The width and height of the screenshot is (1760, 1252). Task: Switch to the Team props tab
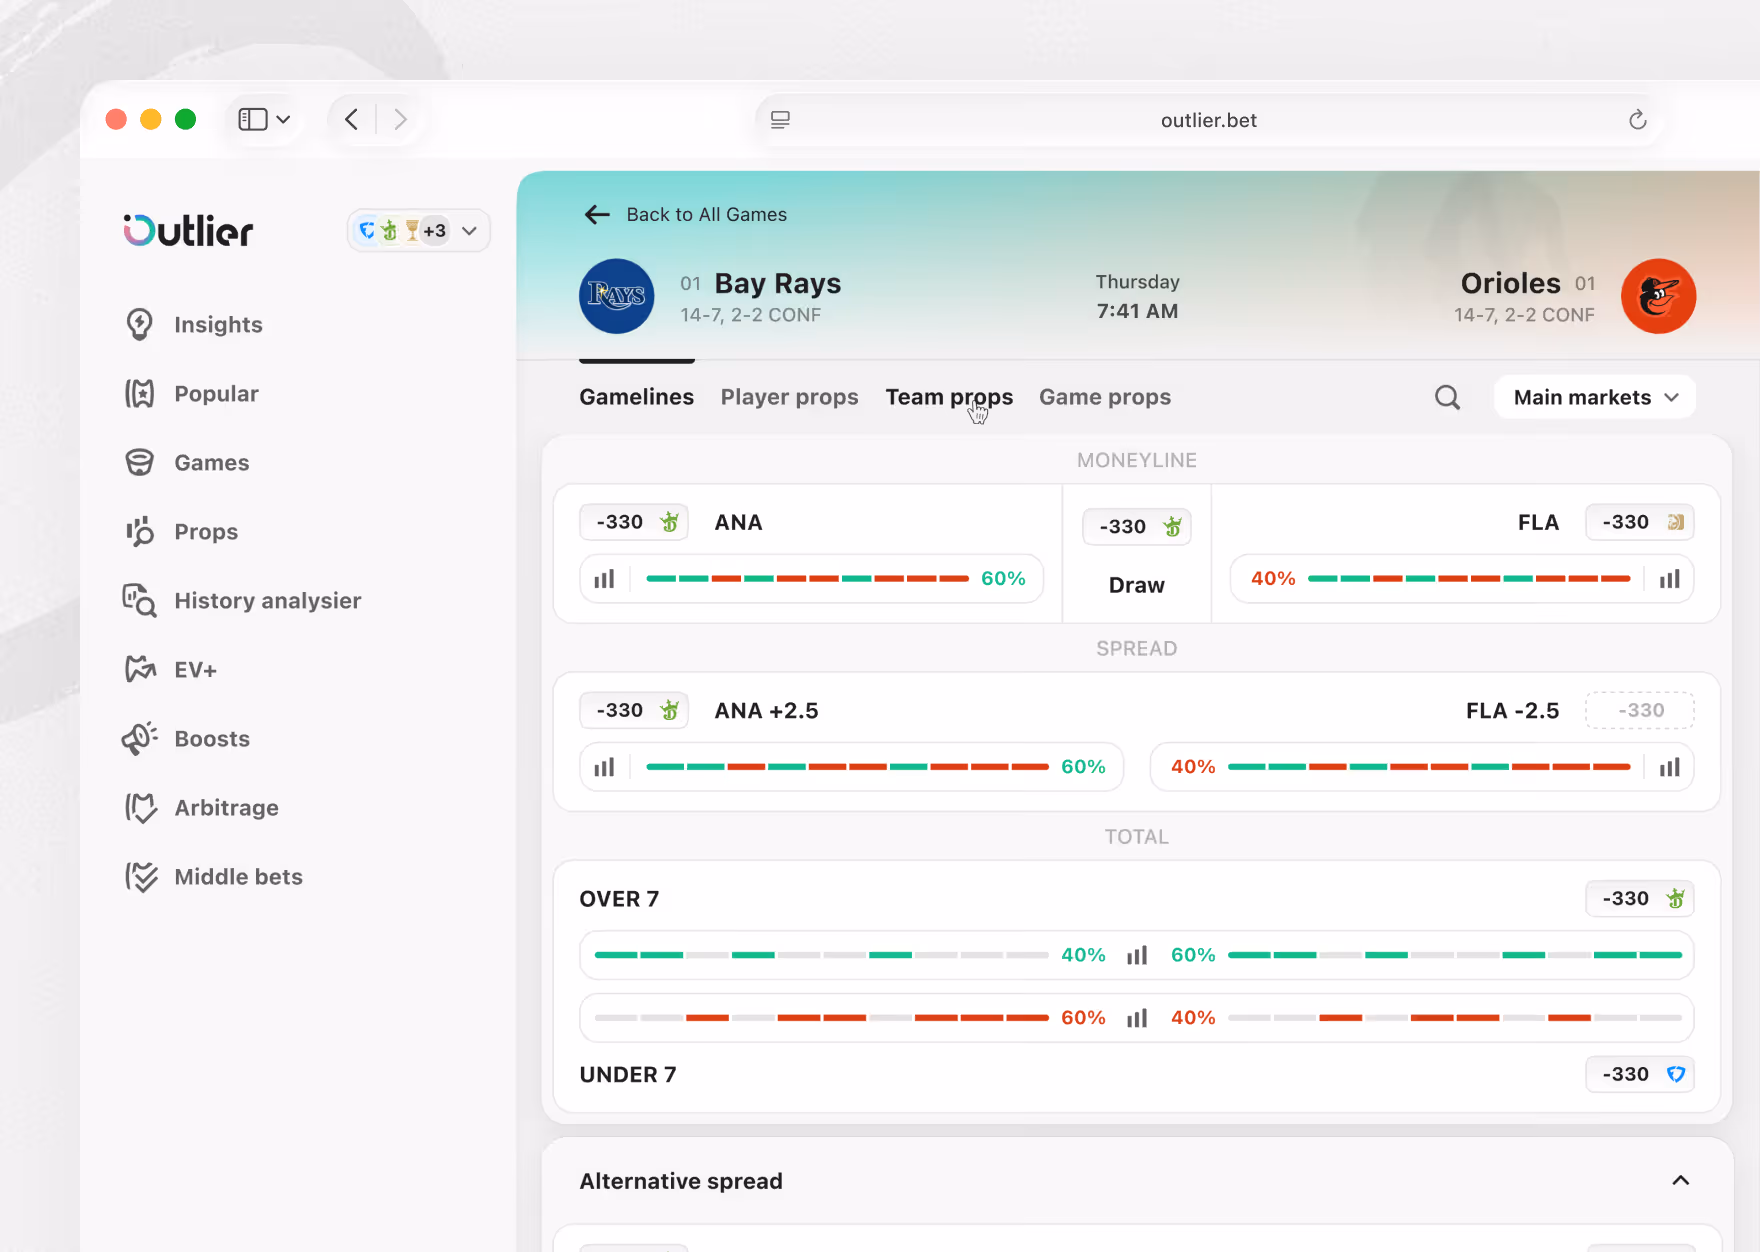pyautogui.click(x=949, y=398)
